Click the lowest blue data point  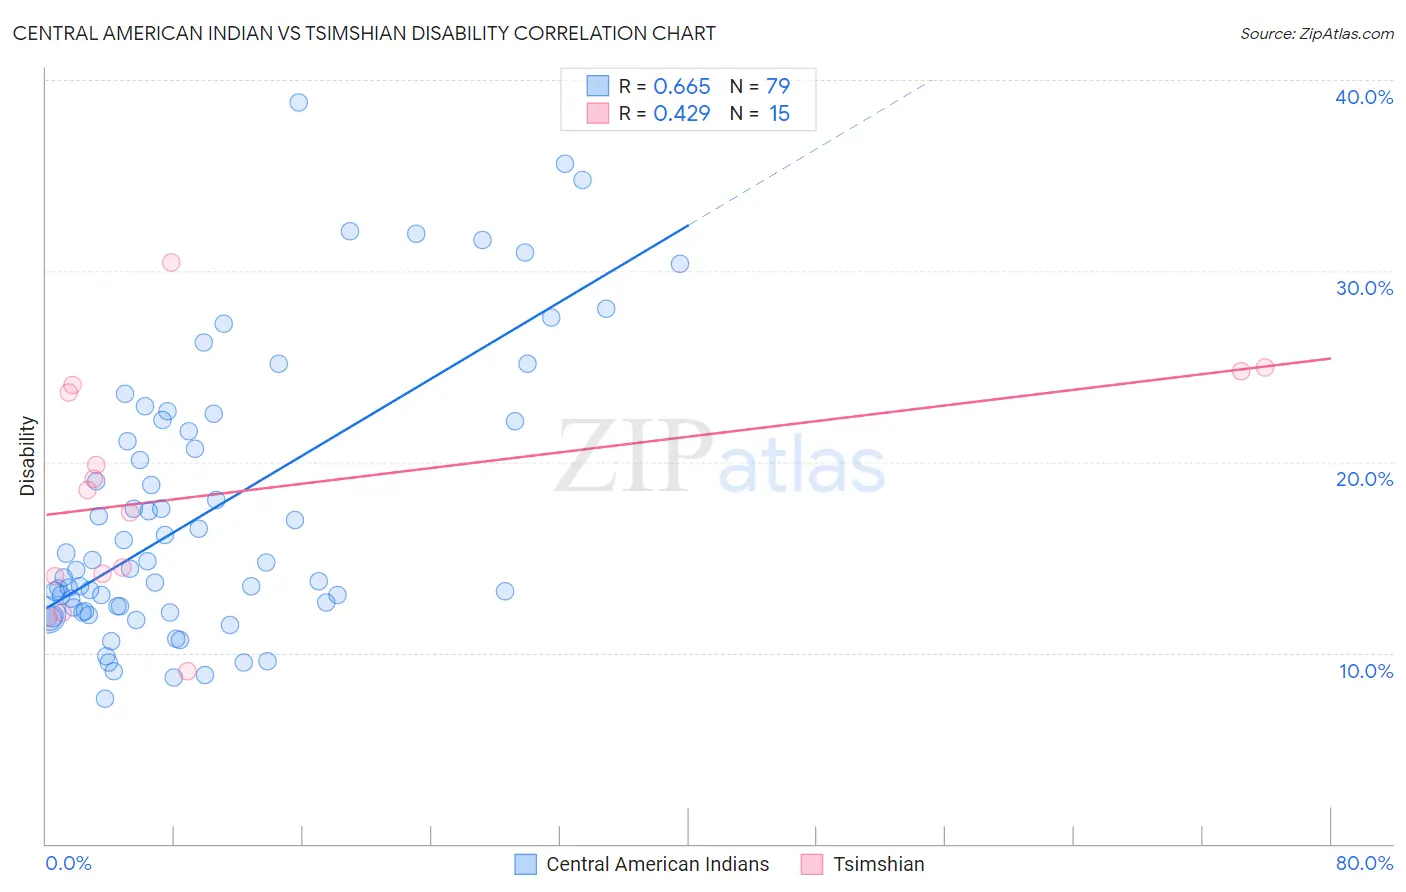(x=105, y=698)
